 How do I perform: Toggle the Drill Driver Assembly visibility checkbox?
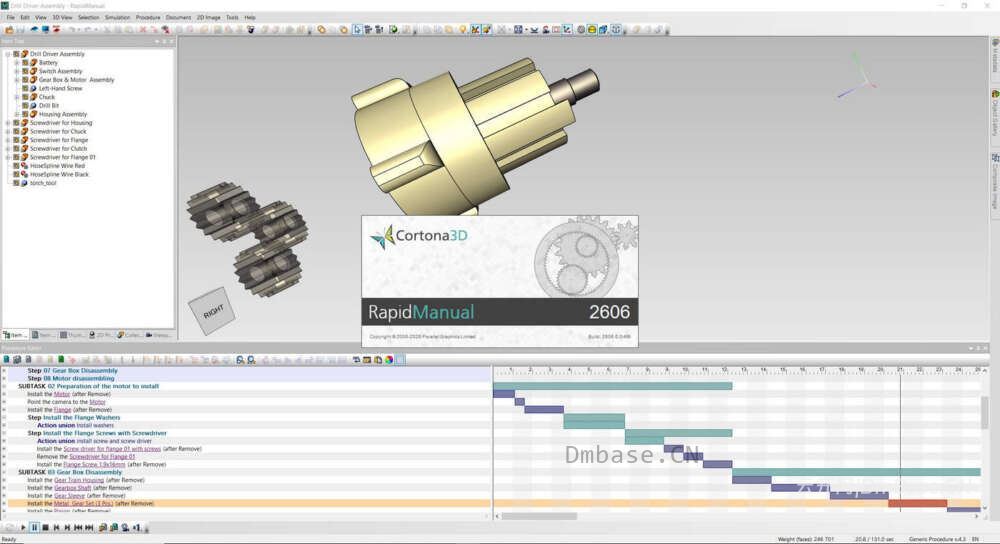click(x=16, y=54)
